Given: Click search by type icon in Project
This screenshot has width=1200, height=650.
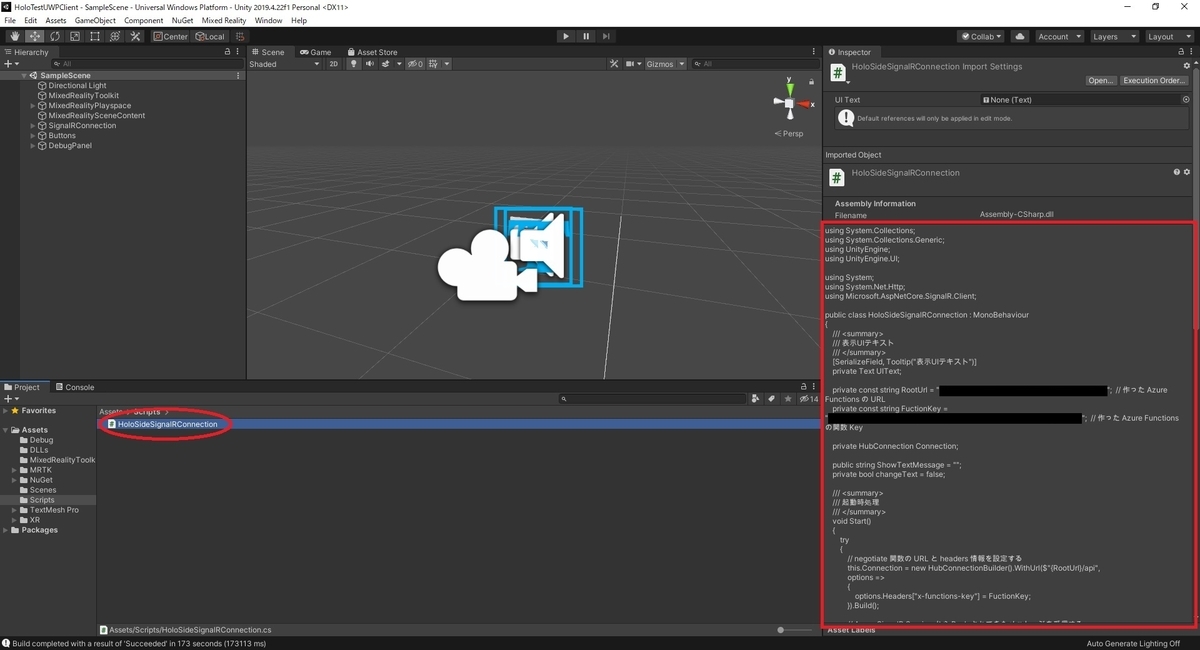Looking at the screenshot, I should (756, 399).
